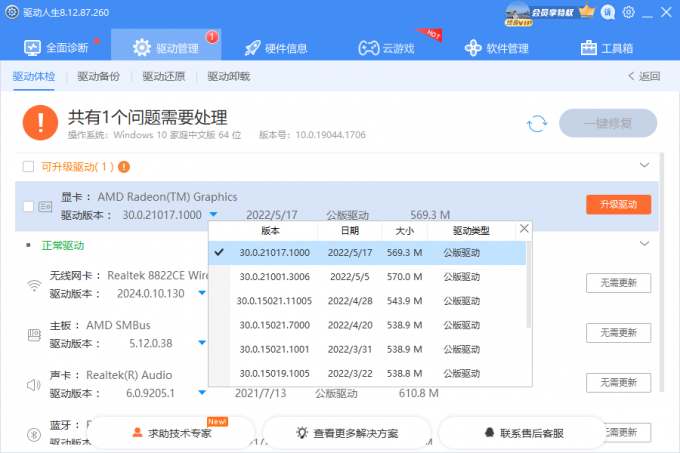Open version dropdown for AMD SMBus driver
The height and width of the screenshot is (453, 680).
pyautogui.click(x=202, y=343)
